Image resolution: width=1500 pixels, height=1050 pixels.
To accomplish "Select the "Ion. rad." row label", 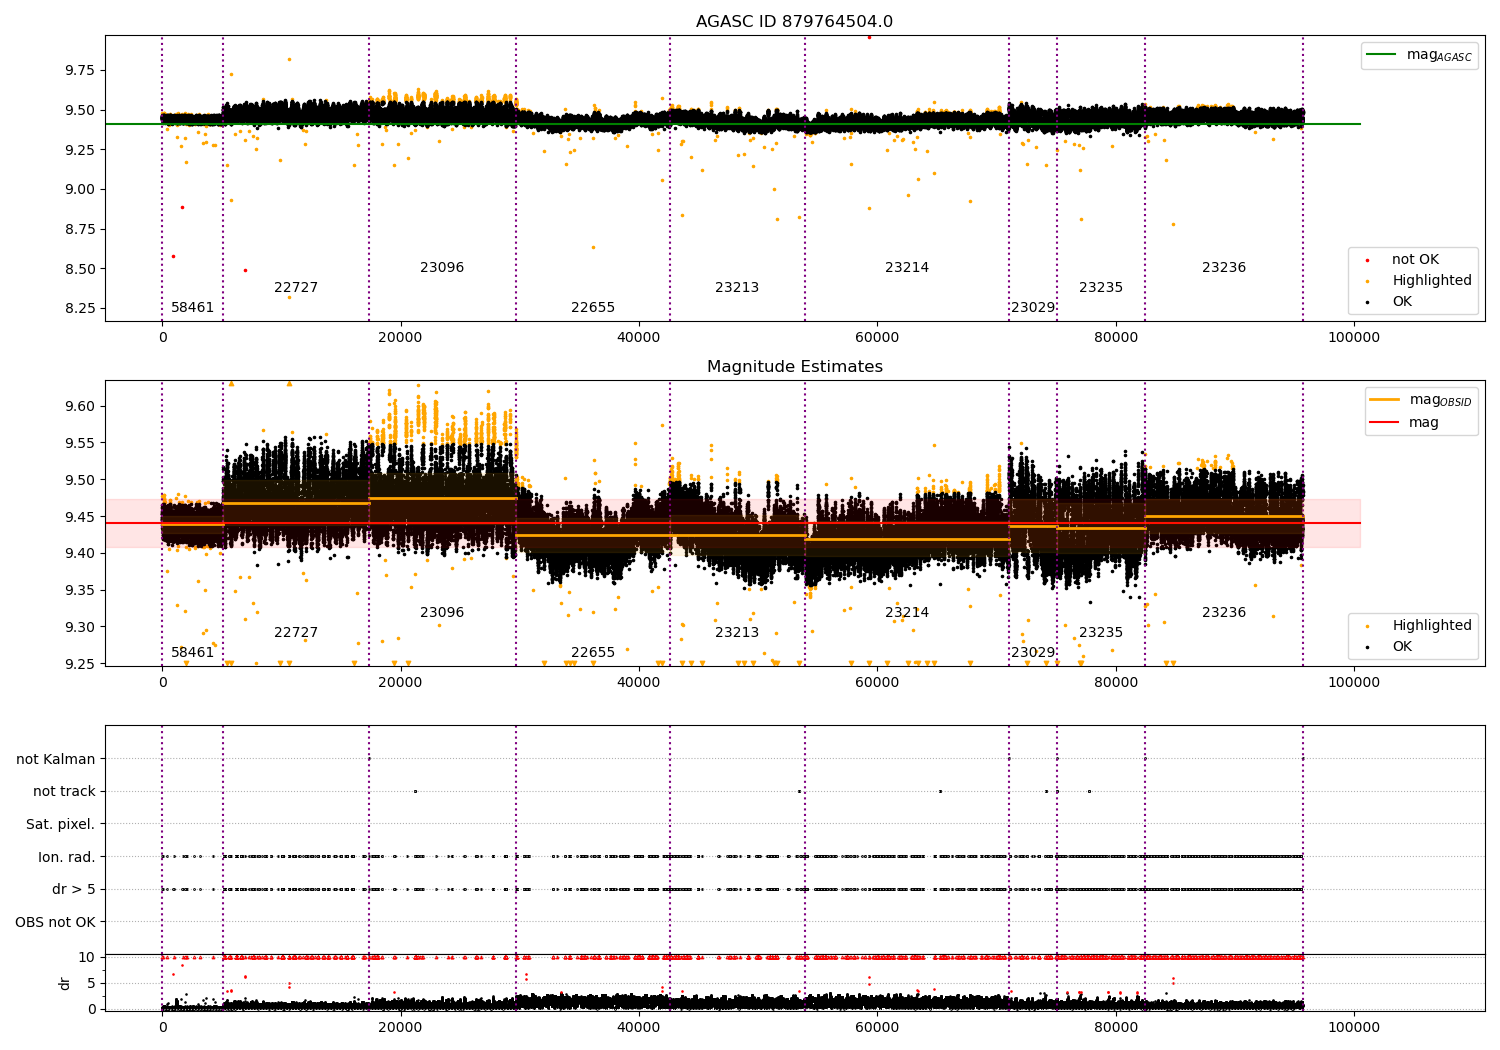I will (67, 857).
